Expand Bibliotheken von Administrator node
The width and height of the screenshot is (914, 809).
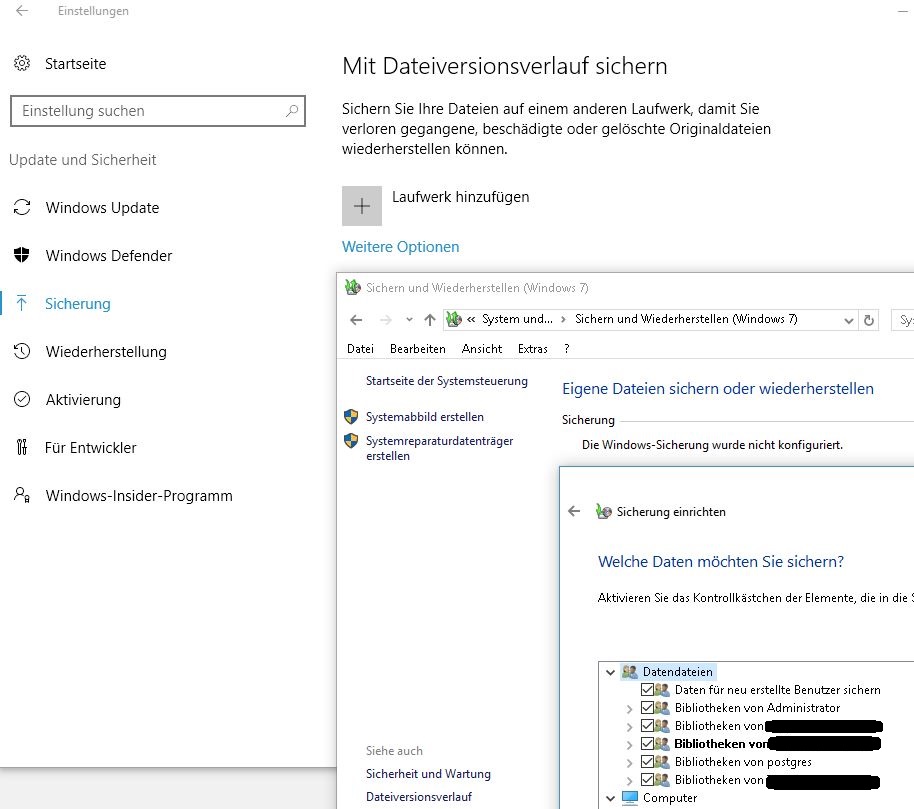[629, 708]
